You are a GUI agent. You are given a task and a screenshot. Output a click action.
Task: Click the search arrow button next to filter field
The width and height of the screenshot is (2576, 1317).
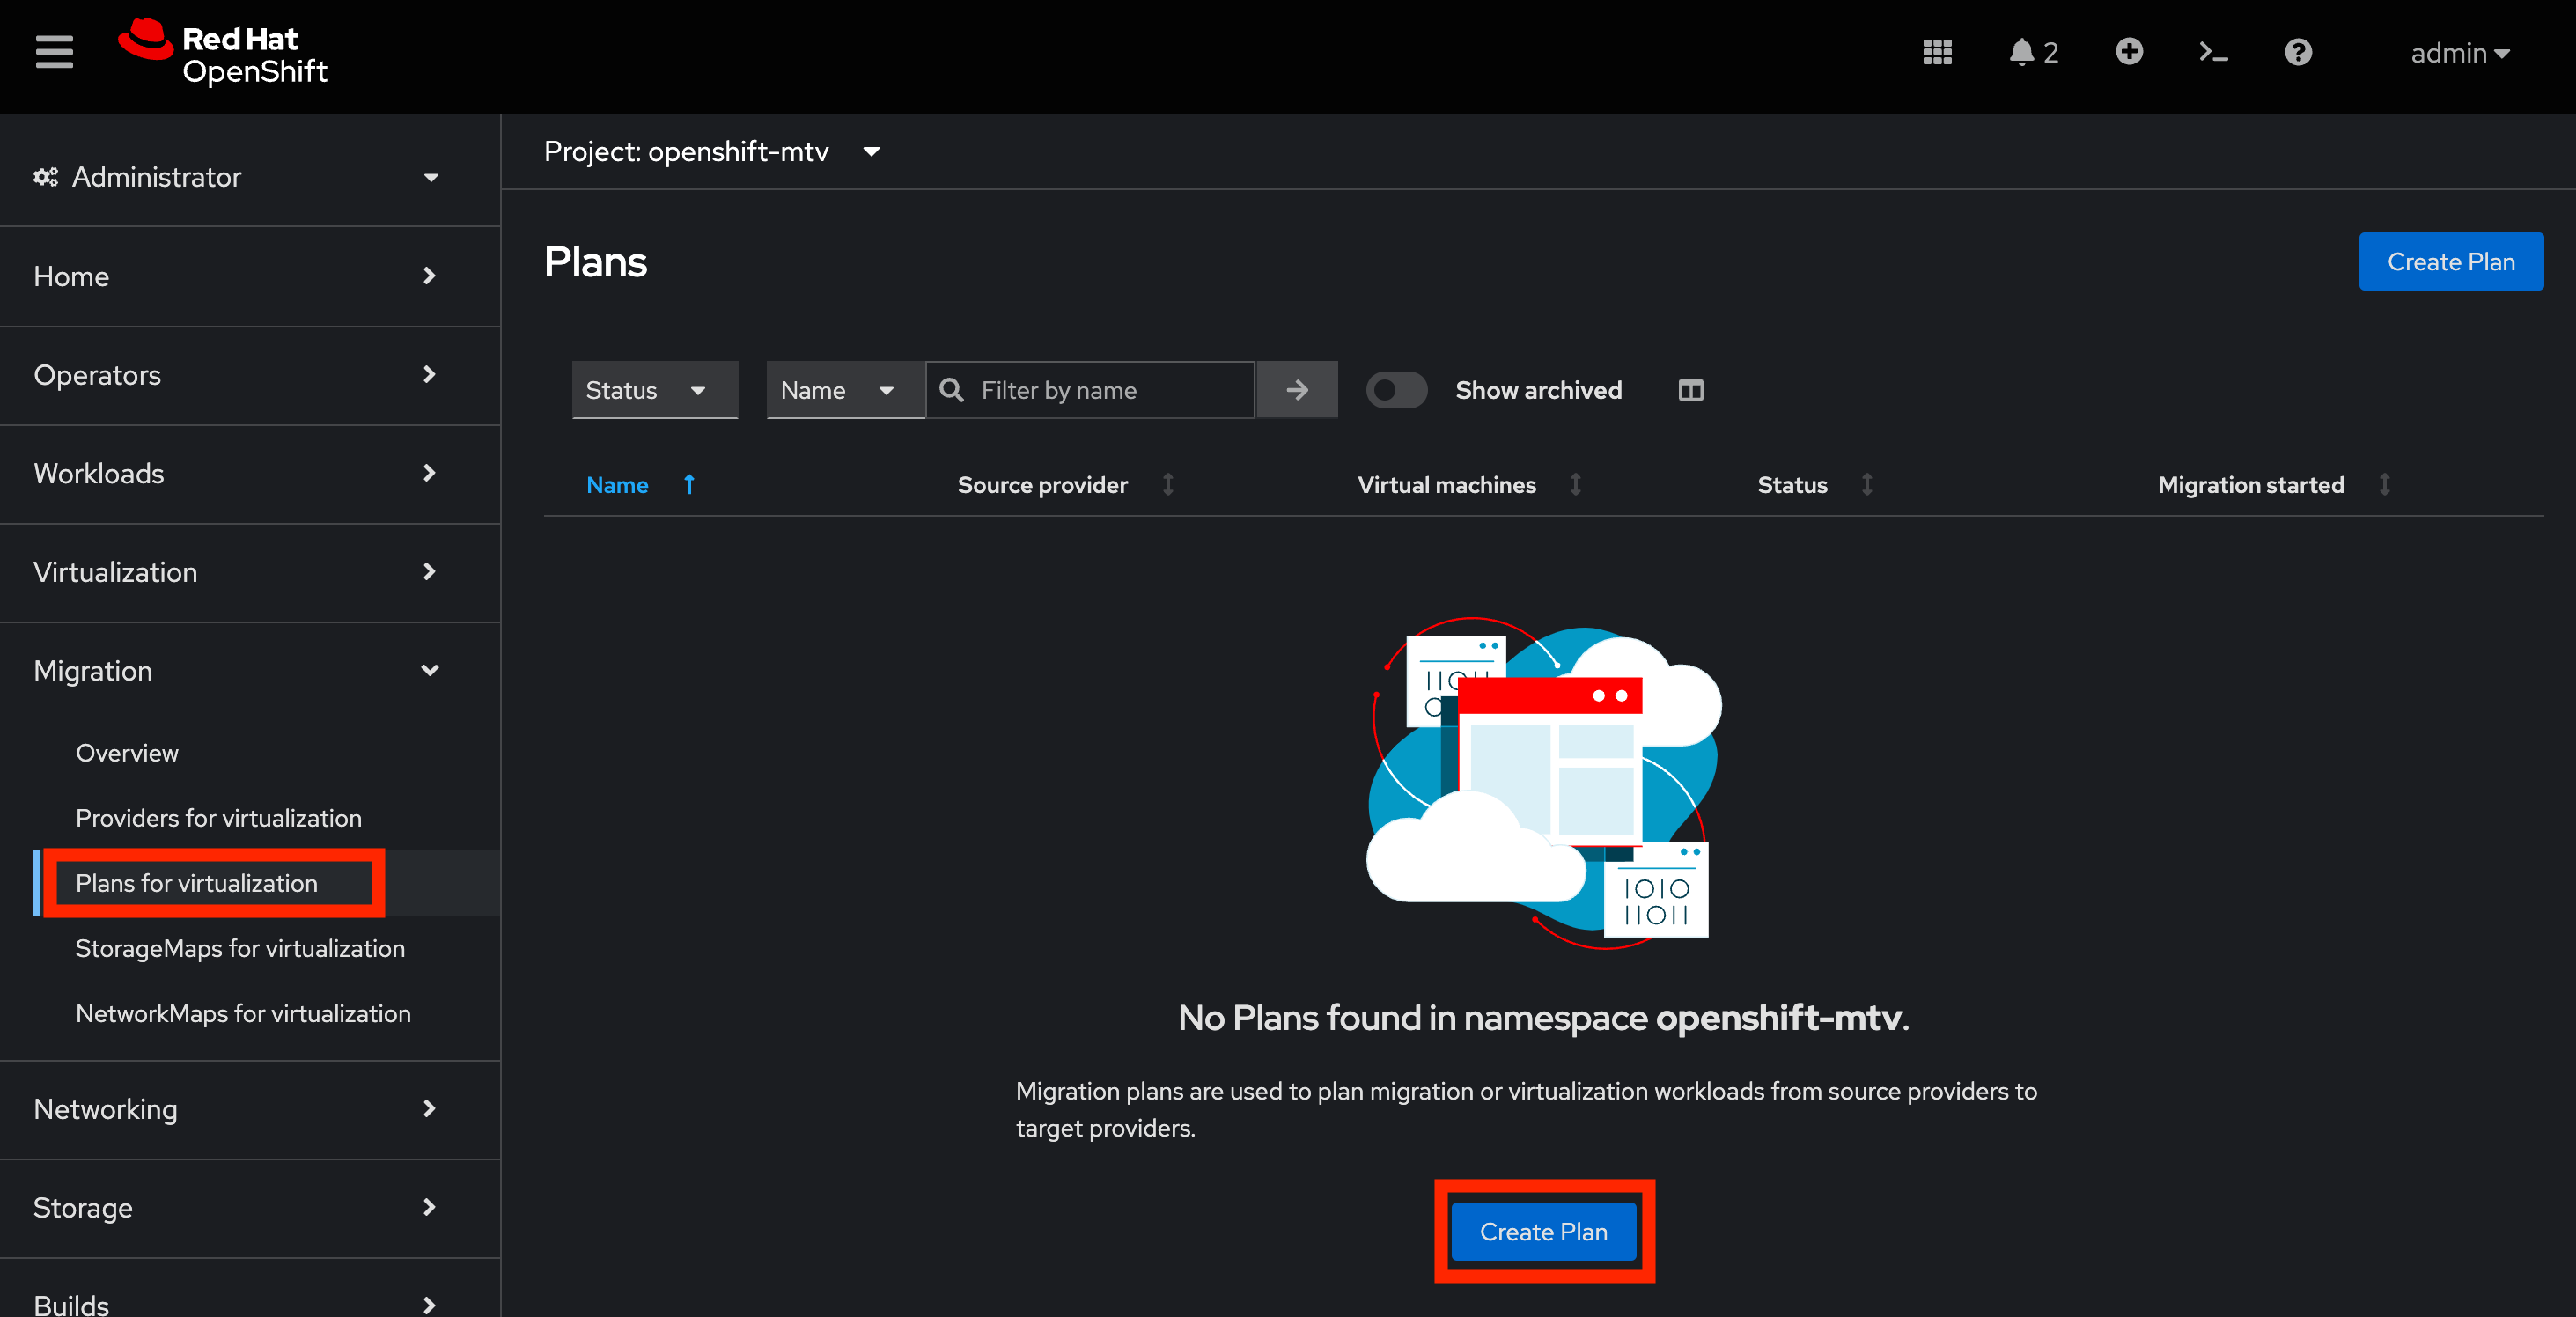click(x=1296, y=390)
